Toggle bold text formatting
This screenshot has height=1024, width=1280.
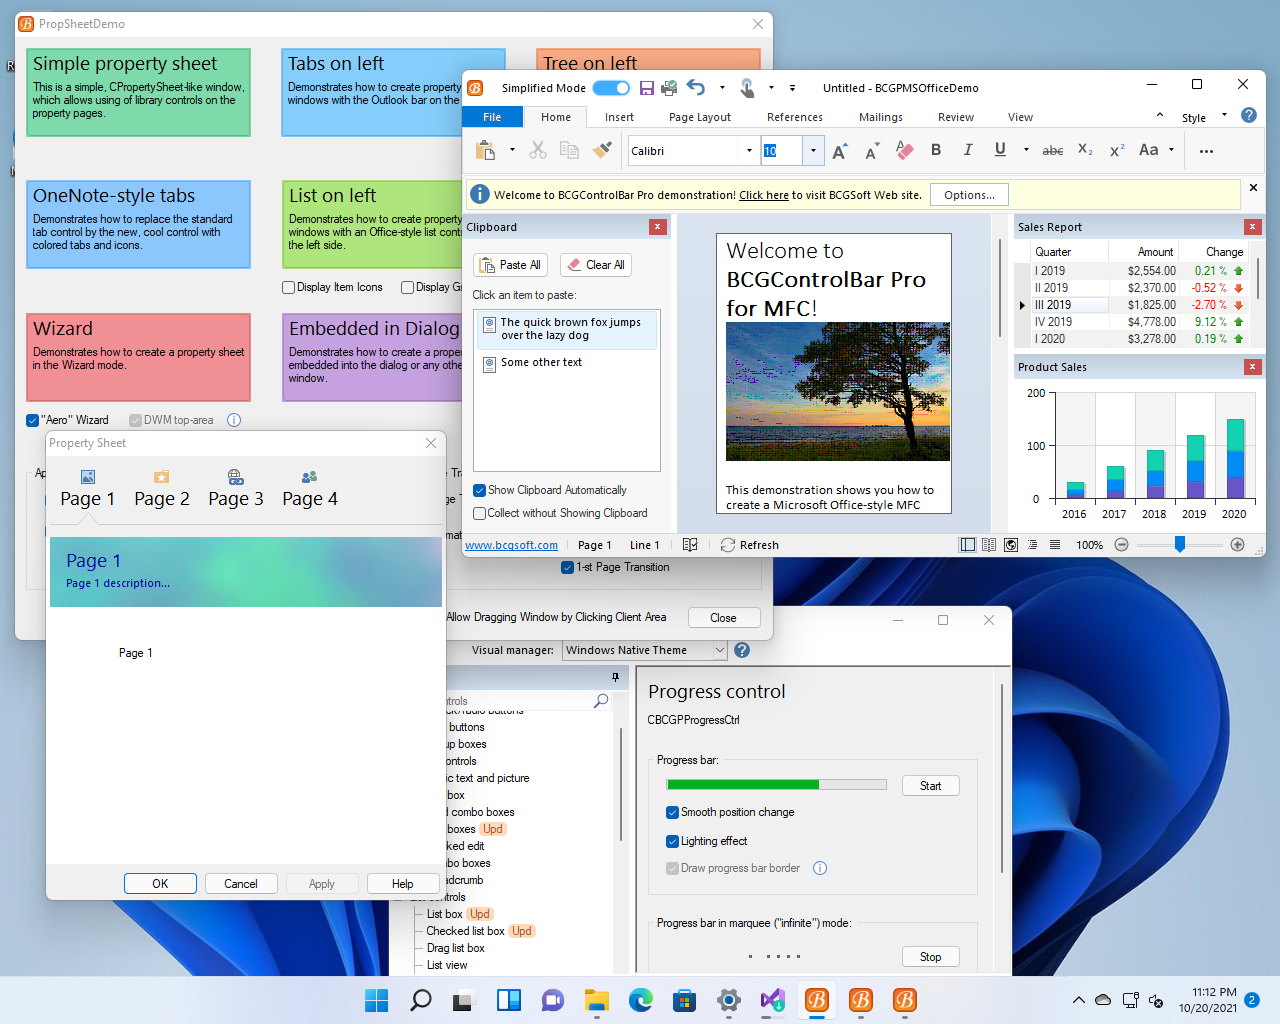[x=936, y=149]
